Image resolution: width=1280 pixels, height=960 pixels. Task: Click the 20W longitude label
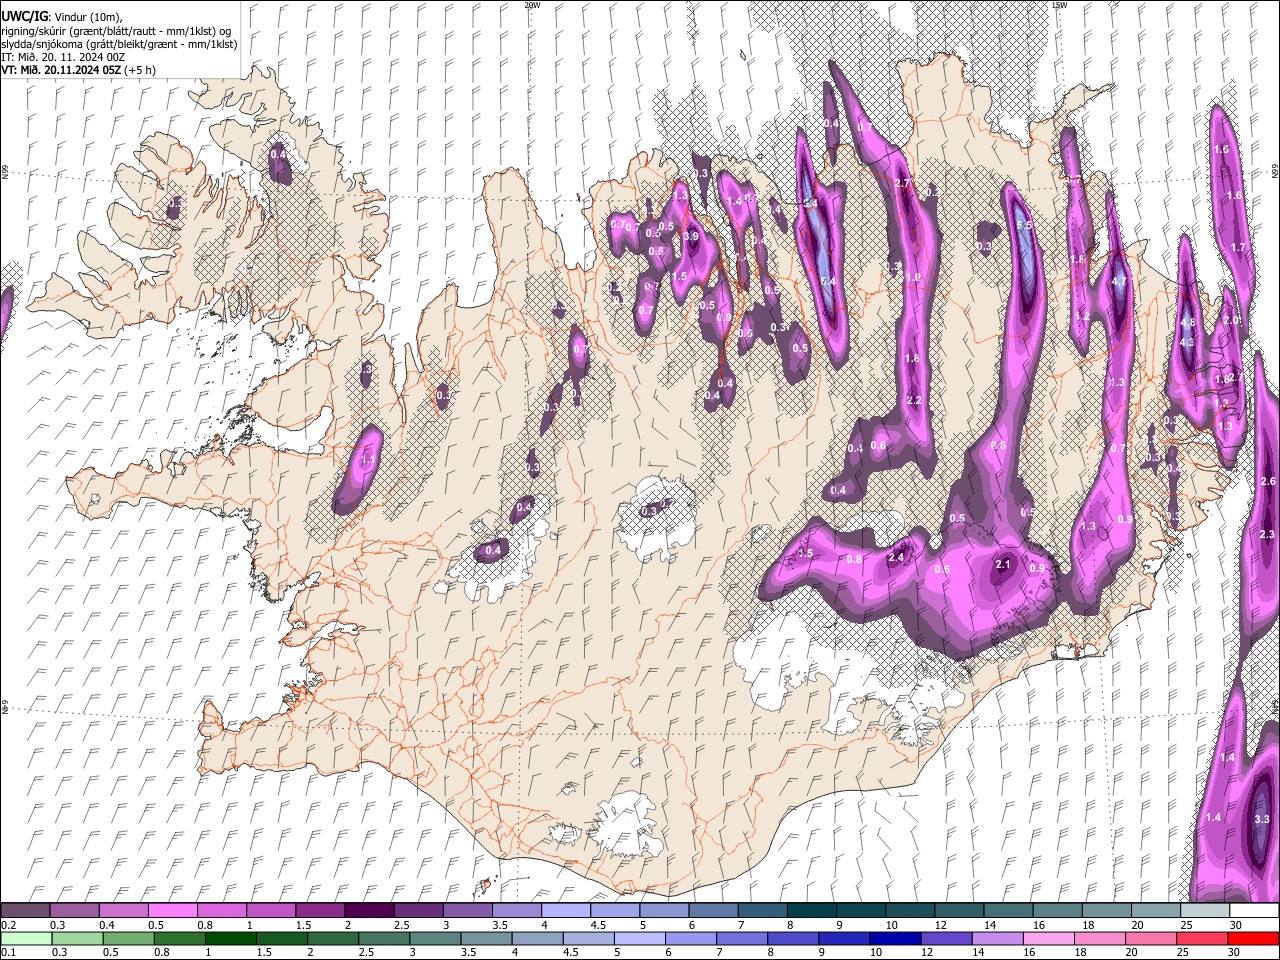click(x=532, y=5)
